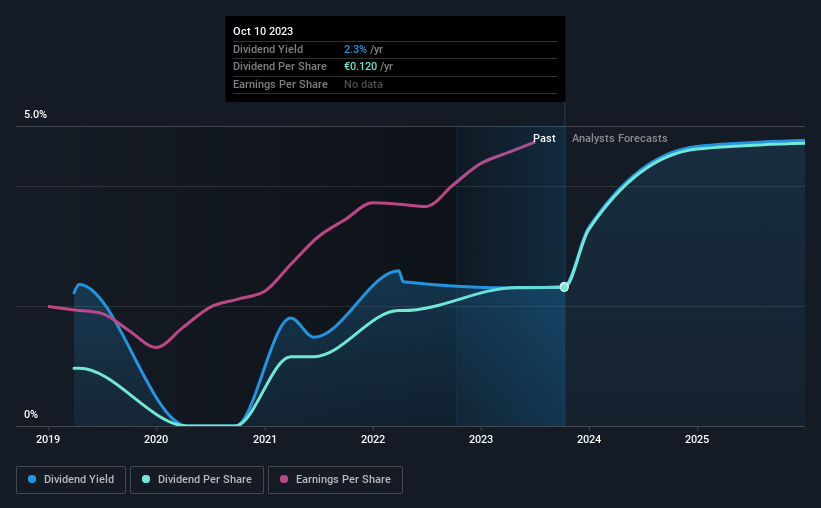
Task: Select the 2021 x-axis label
Action: tap(264, 439)
